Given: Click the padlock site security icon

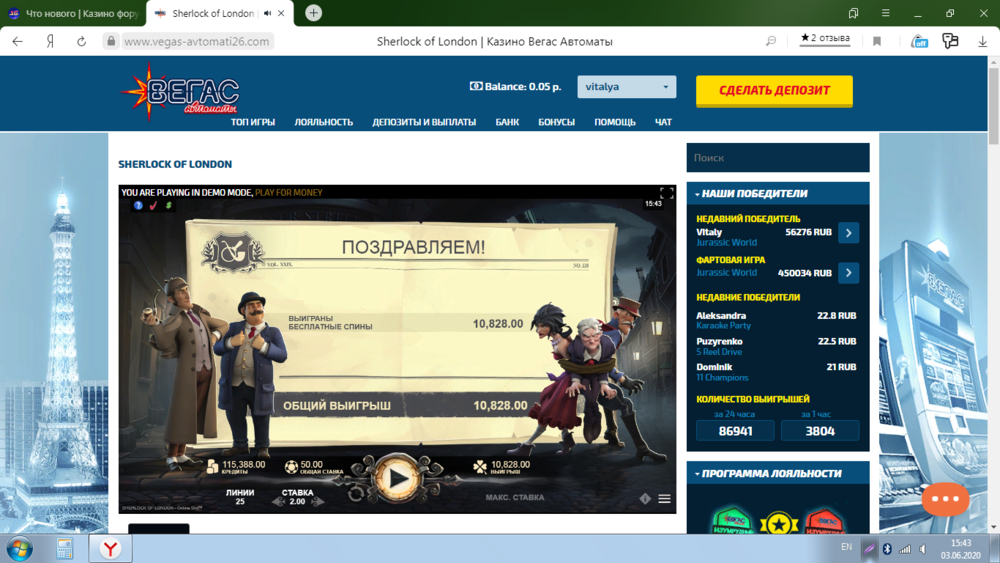Looking at the screenshot, I should [x=111, y=41].
